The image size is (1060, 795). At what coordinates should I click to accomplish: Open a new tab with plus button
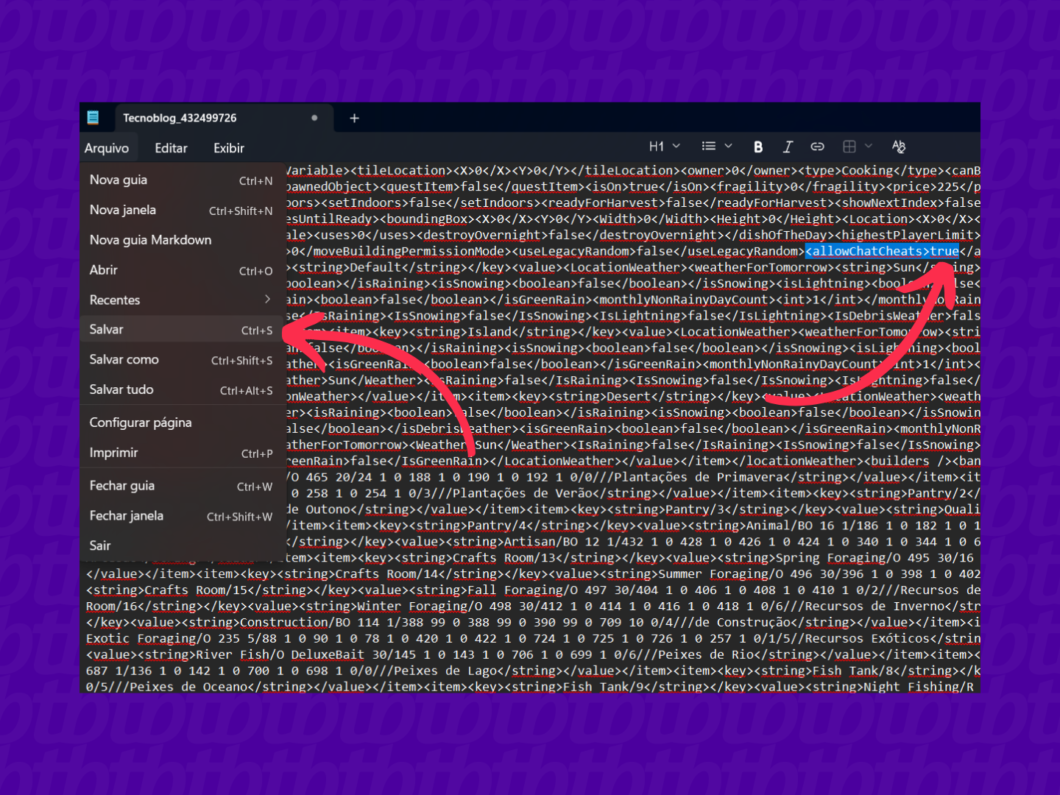(354, 118)
